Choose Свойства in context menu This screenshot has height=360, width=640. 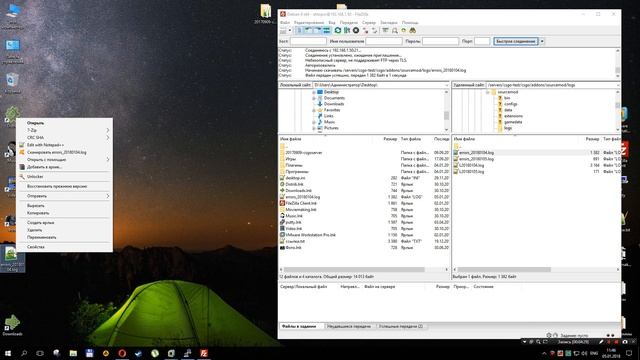64,247
